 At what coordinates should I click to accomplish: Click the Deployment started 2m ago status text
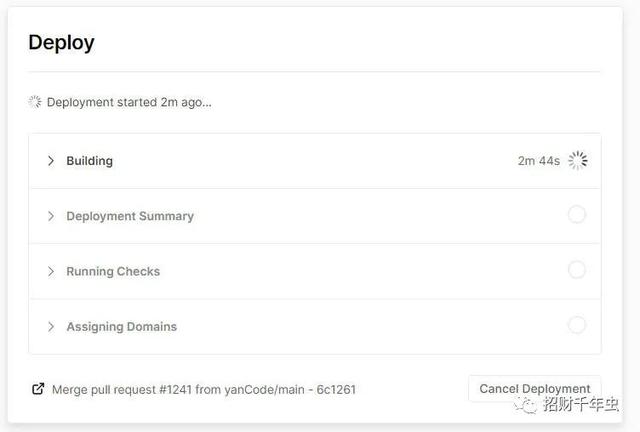click(129, 102)
